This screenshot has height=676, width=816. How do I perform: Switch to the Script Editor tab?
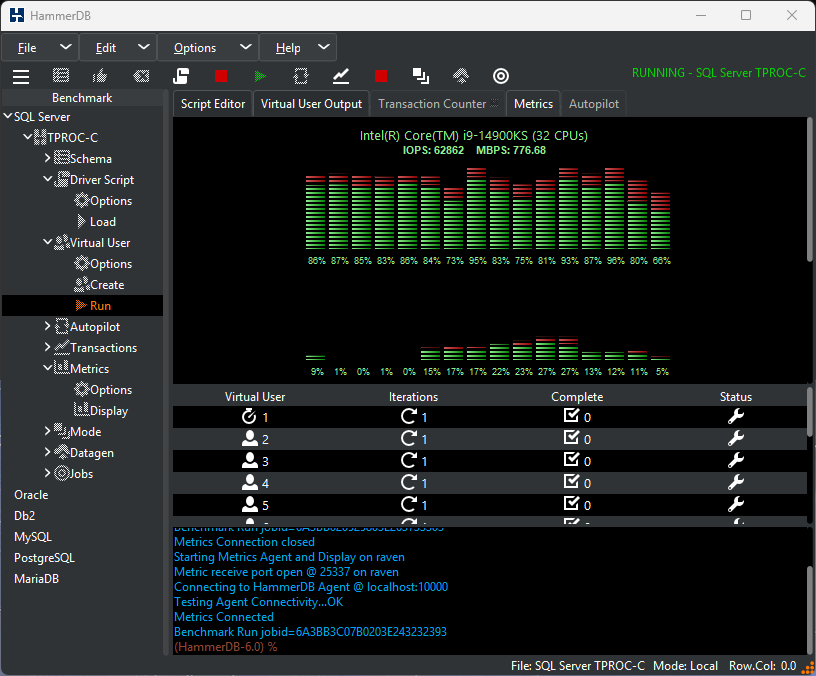coord(213,104)
